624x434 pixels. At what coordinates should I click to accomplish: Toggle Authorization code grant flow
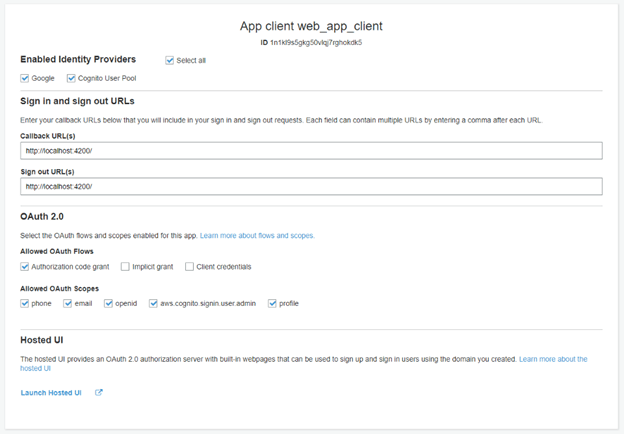[x=25, y=267]
